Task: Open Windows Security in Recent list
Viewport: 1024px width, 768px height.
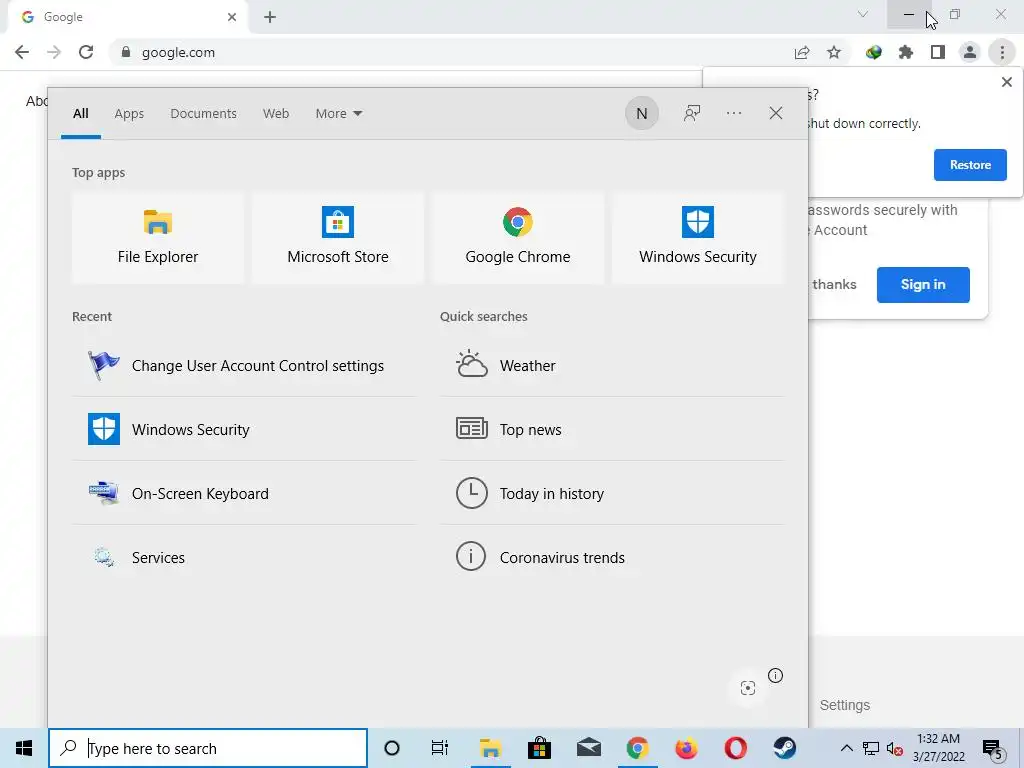Action: (x=244, y=429)
